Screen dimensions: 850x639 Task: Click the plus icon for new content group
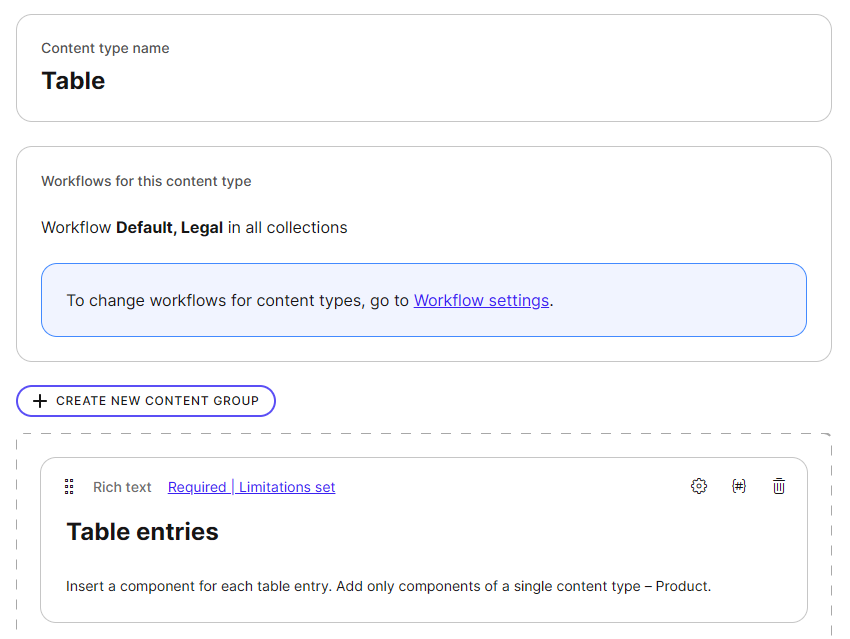pos(40,401)
